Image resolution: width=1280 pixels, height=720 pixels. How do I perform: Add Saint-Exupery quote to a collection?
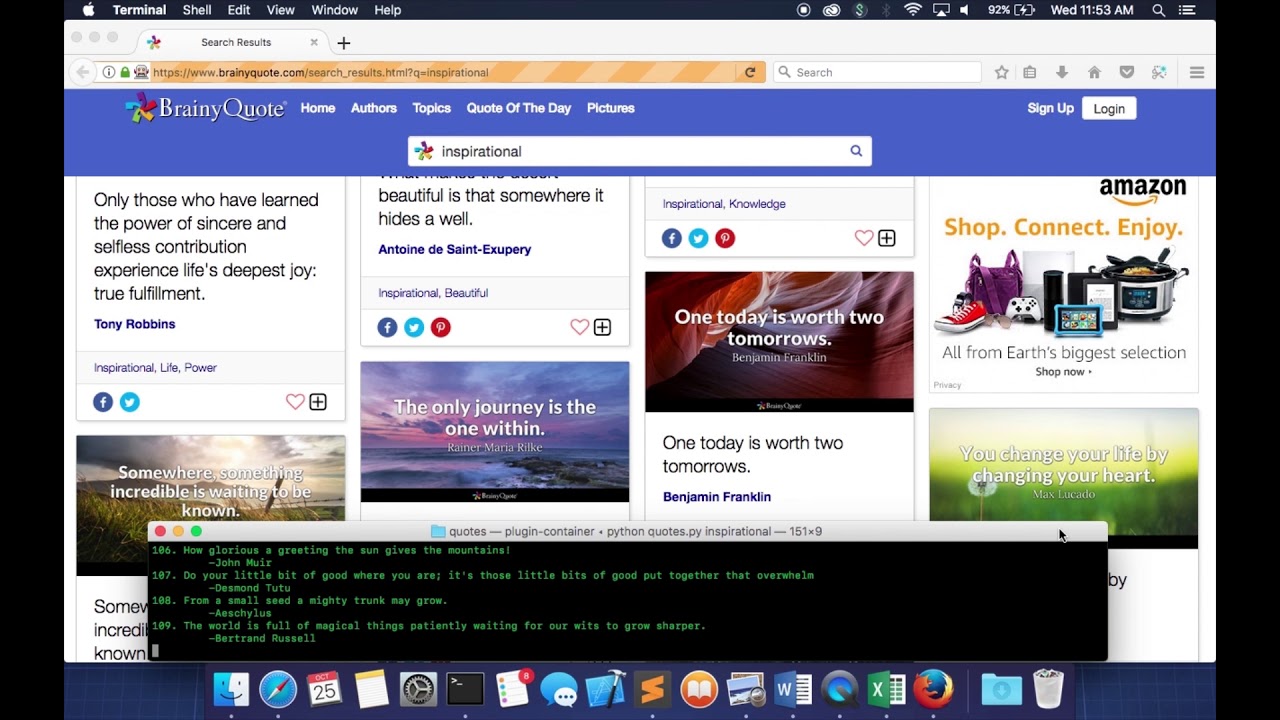coord(602,327)
